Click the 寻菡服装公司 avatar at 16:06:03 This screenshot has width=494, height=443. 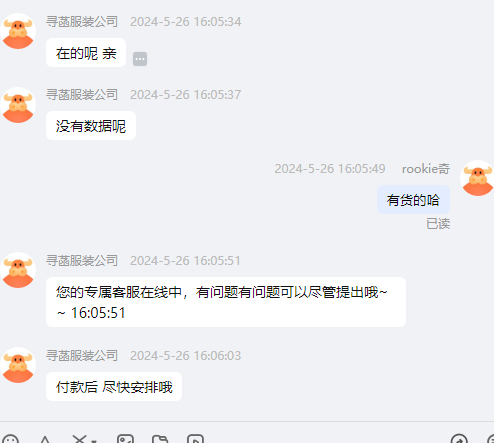coord(18,365)
